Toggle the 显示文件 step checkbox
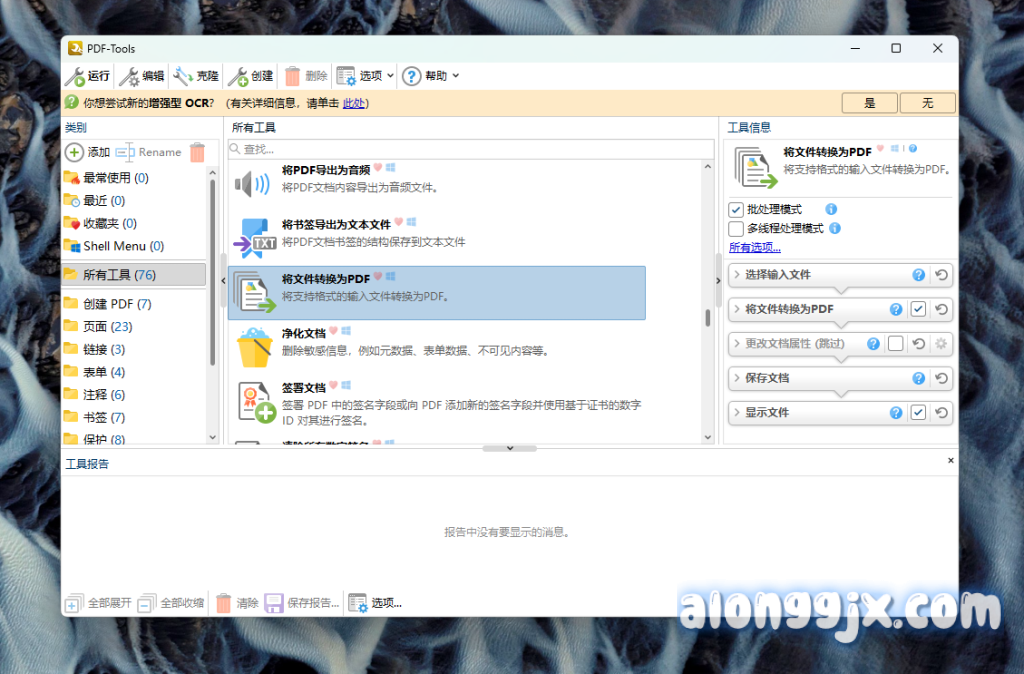The height and width of the screenshot is (674, 1024). tap(918, 412)
